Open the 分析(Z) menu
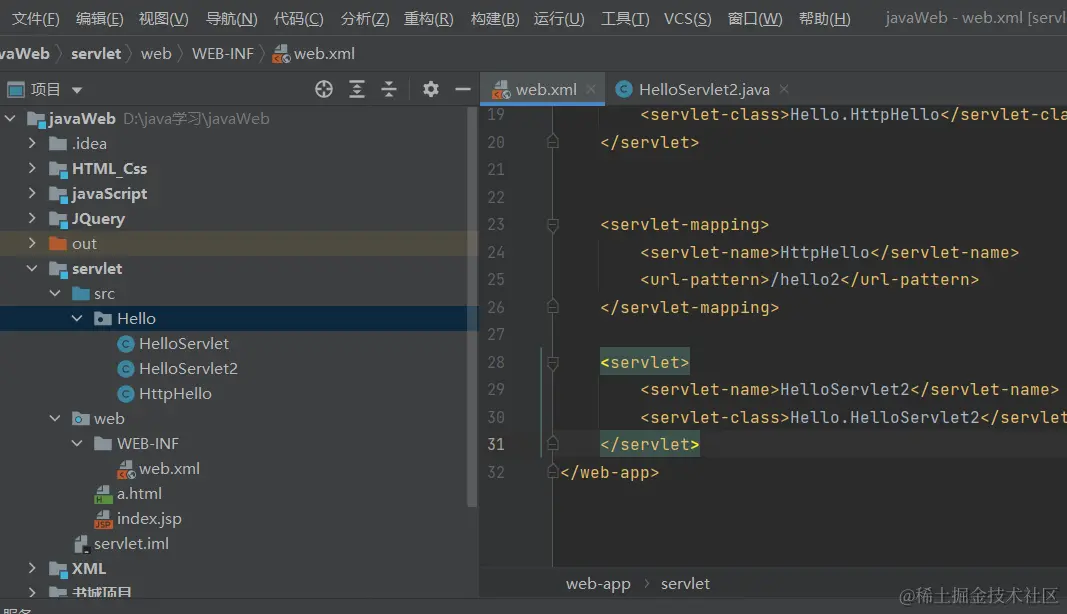This screenshot has height=614, width=1067. [365, 18]
